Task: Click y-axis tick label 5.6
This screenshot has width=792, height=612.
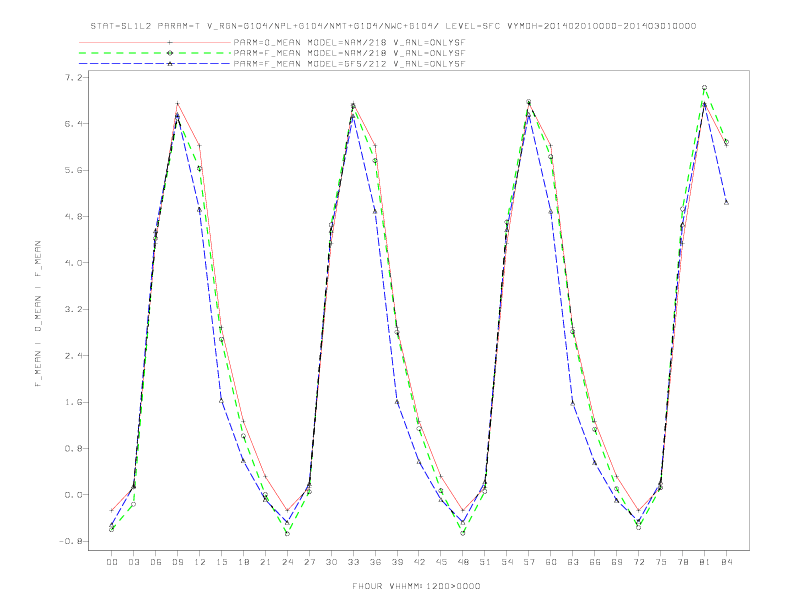Action: coord(73,170)
